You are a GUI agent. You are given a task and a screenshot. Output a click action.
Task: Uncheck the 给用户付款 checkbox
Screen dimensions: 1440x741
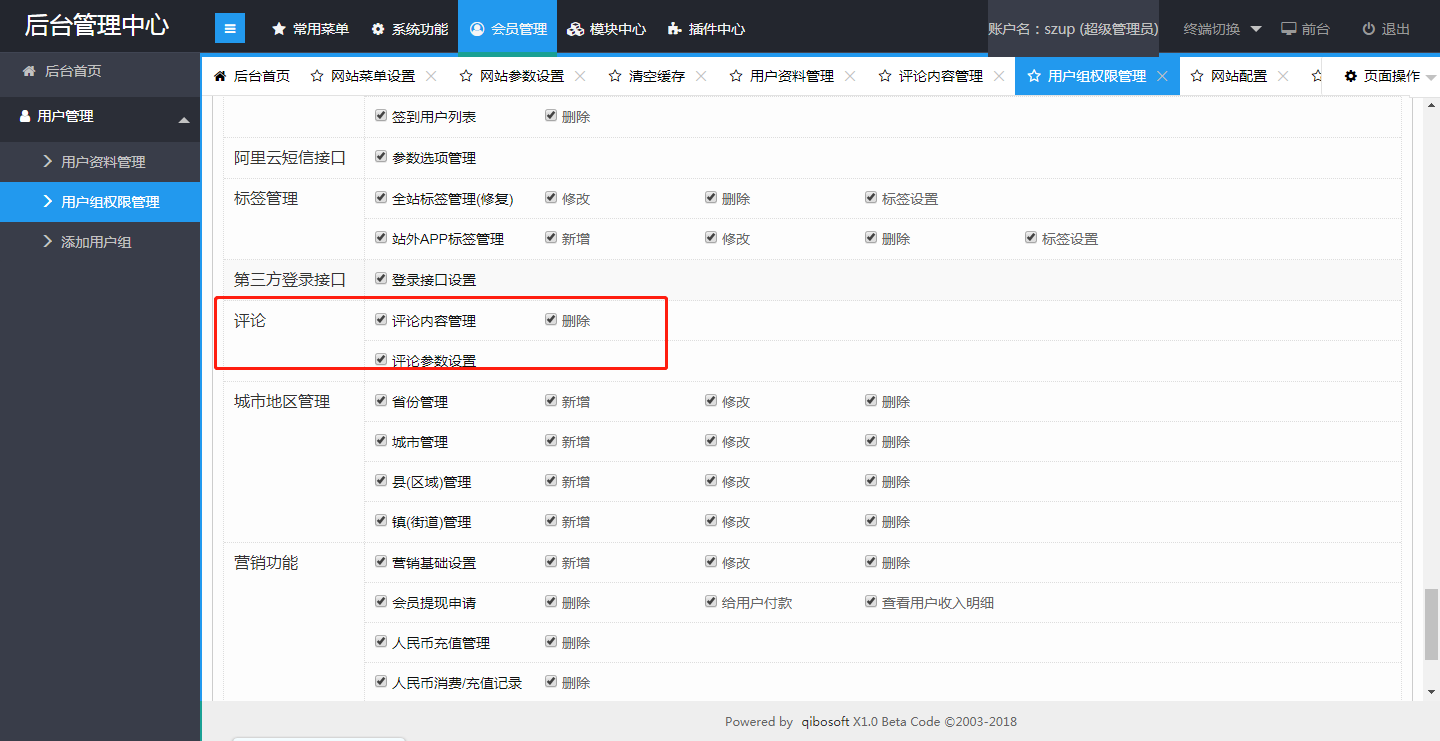(711, 602)
